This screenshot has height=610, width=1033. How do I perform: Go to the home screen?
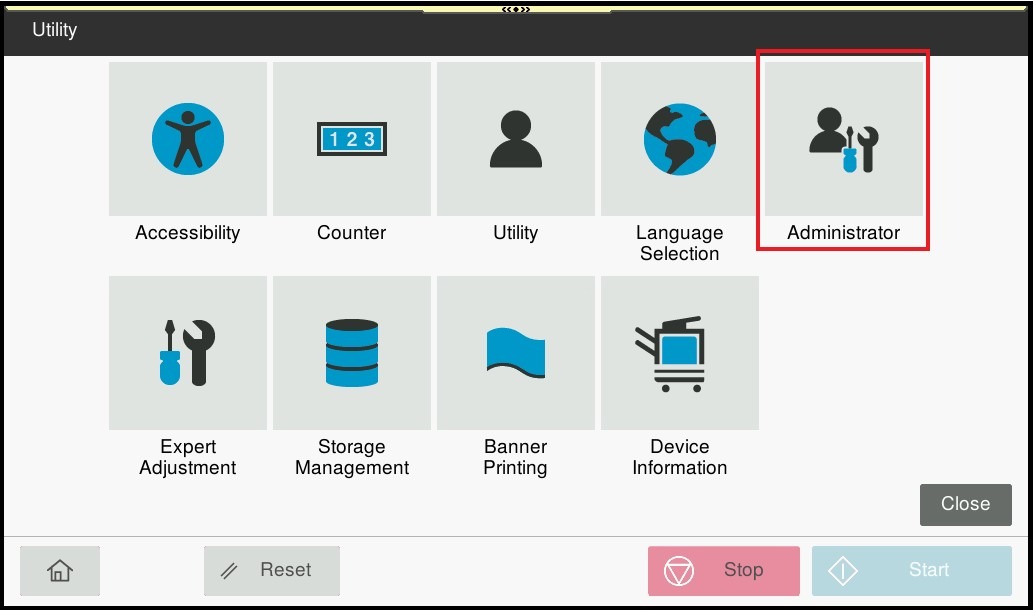60,570
